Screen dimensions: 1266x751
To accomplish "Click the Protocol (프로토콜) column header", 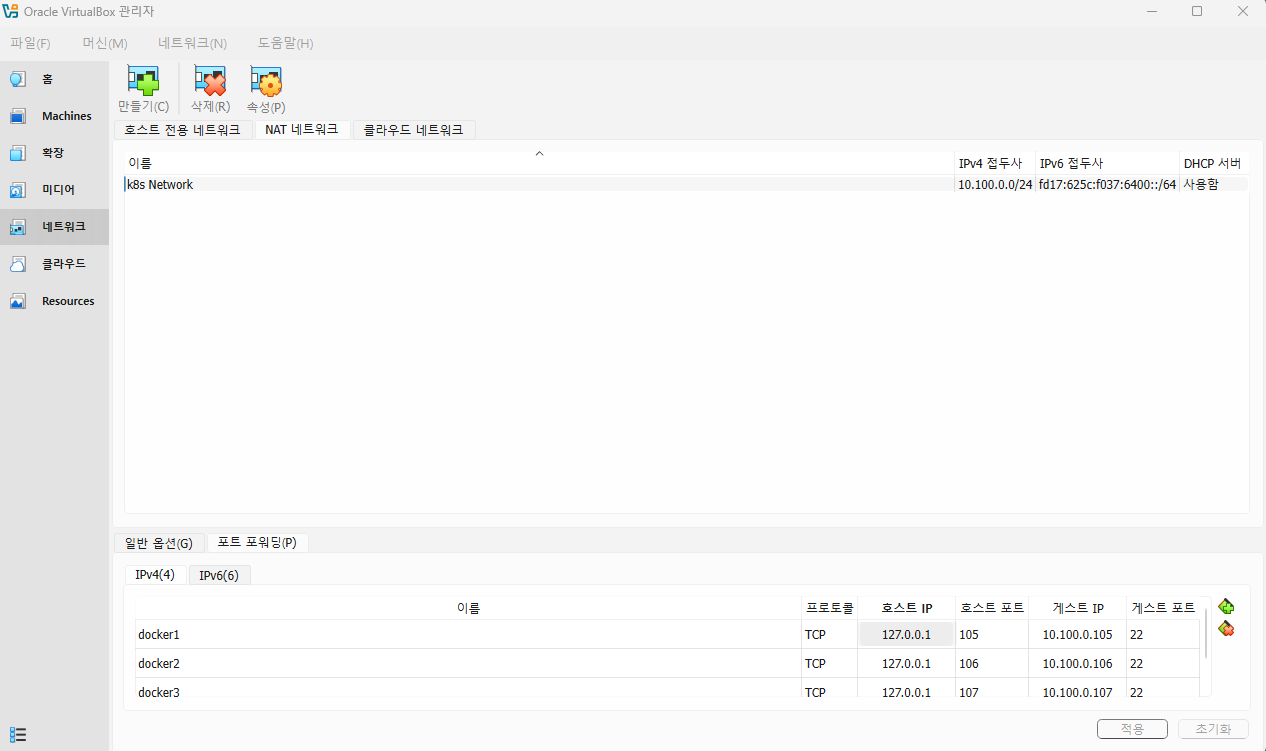I will pyautogui.click(x=829, y=608).
